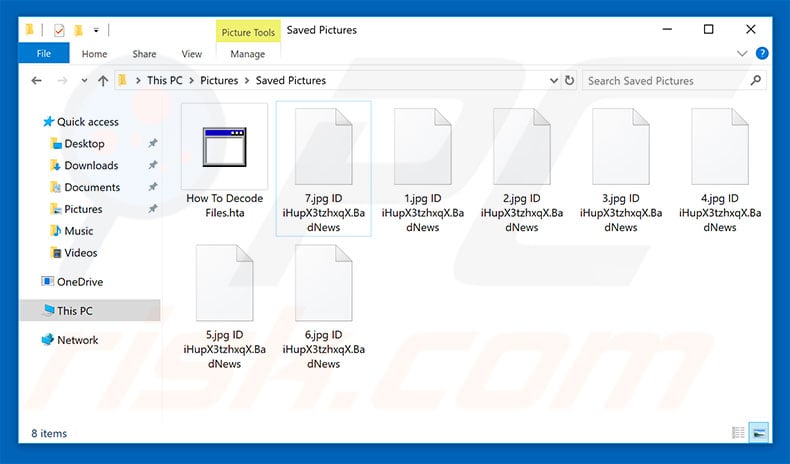This screenshot has height=464, width=790.
Task: Open Pictures in the navigation pane
Action: tap(76, 209)
